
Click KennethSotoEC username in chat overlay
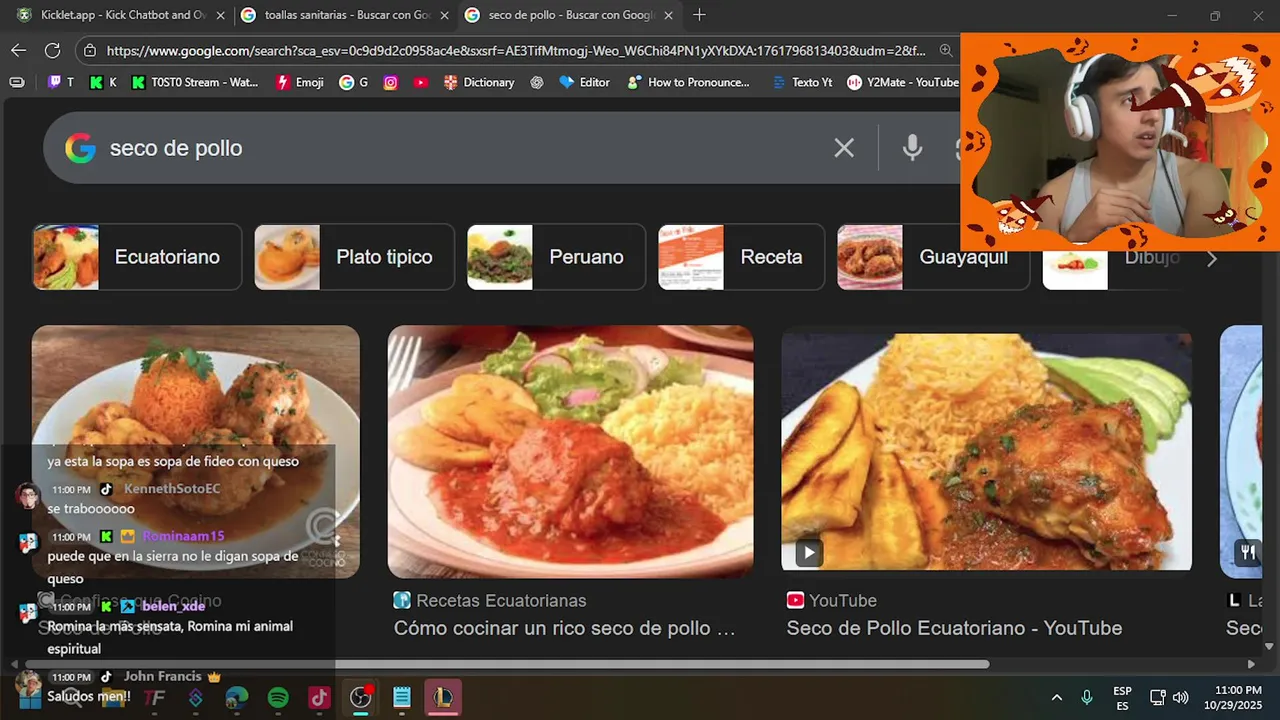click(x=172, y=489)
